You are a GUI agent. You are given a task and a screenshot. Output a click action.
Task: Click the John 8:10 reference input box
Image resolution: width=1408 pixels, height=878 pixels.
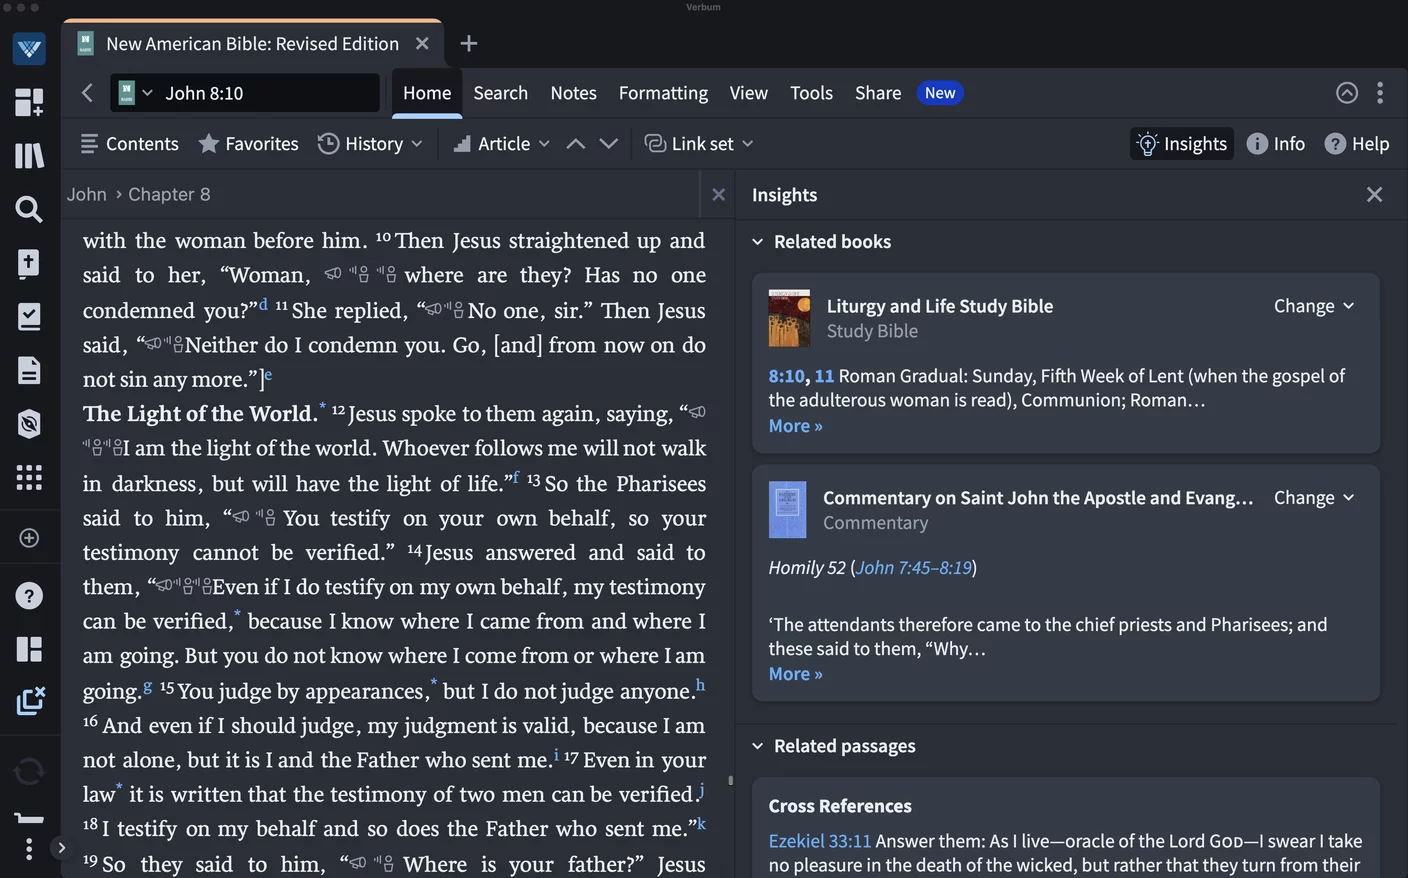click(265, 93)
